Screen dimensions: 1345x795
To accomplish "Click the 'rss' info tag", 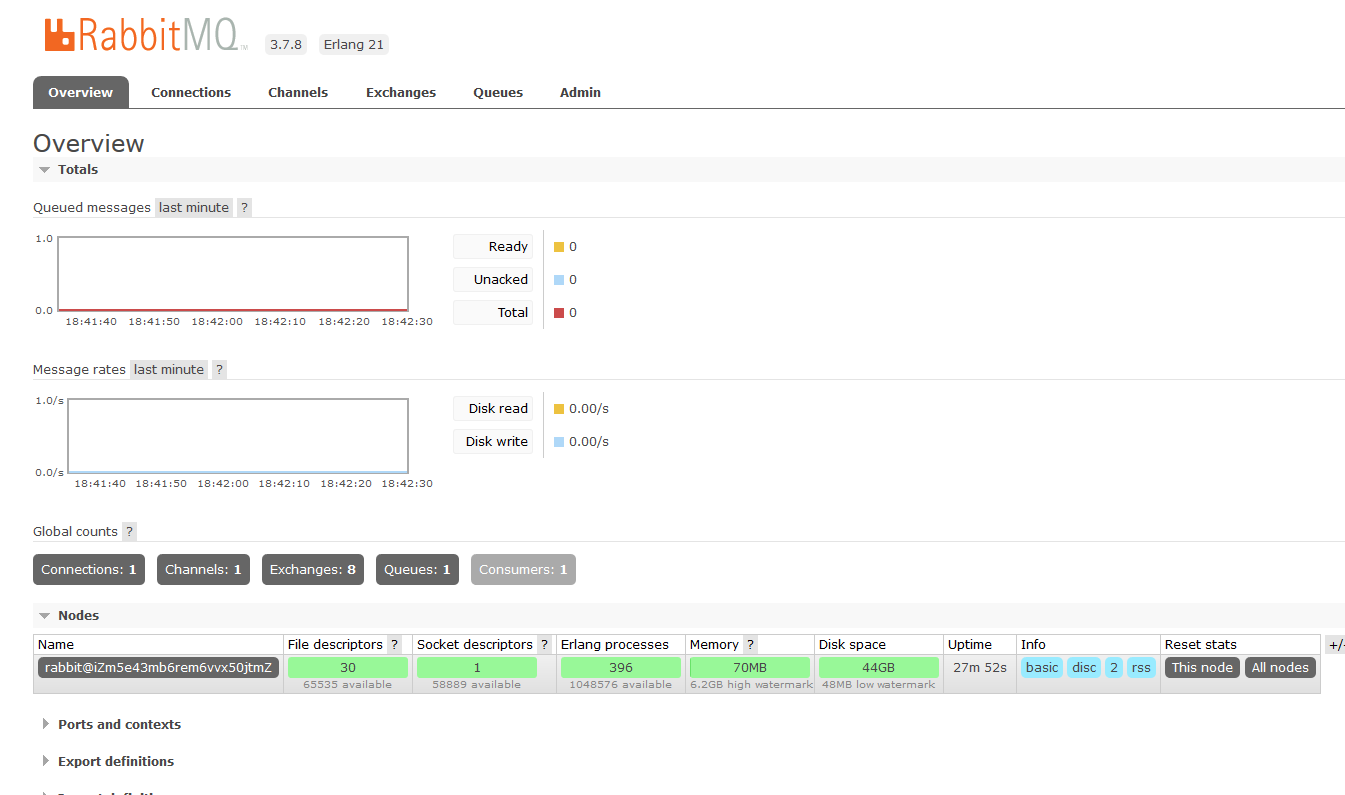I will click(x=1141, y=667).
